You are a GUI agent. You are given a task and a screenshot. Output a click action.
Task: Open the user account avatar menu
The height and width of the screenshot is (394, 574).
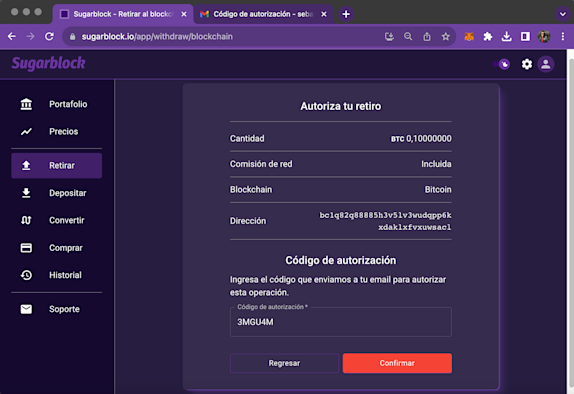click(x=546, y=64)
